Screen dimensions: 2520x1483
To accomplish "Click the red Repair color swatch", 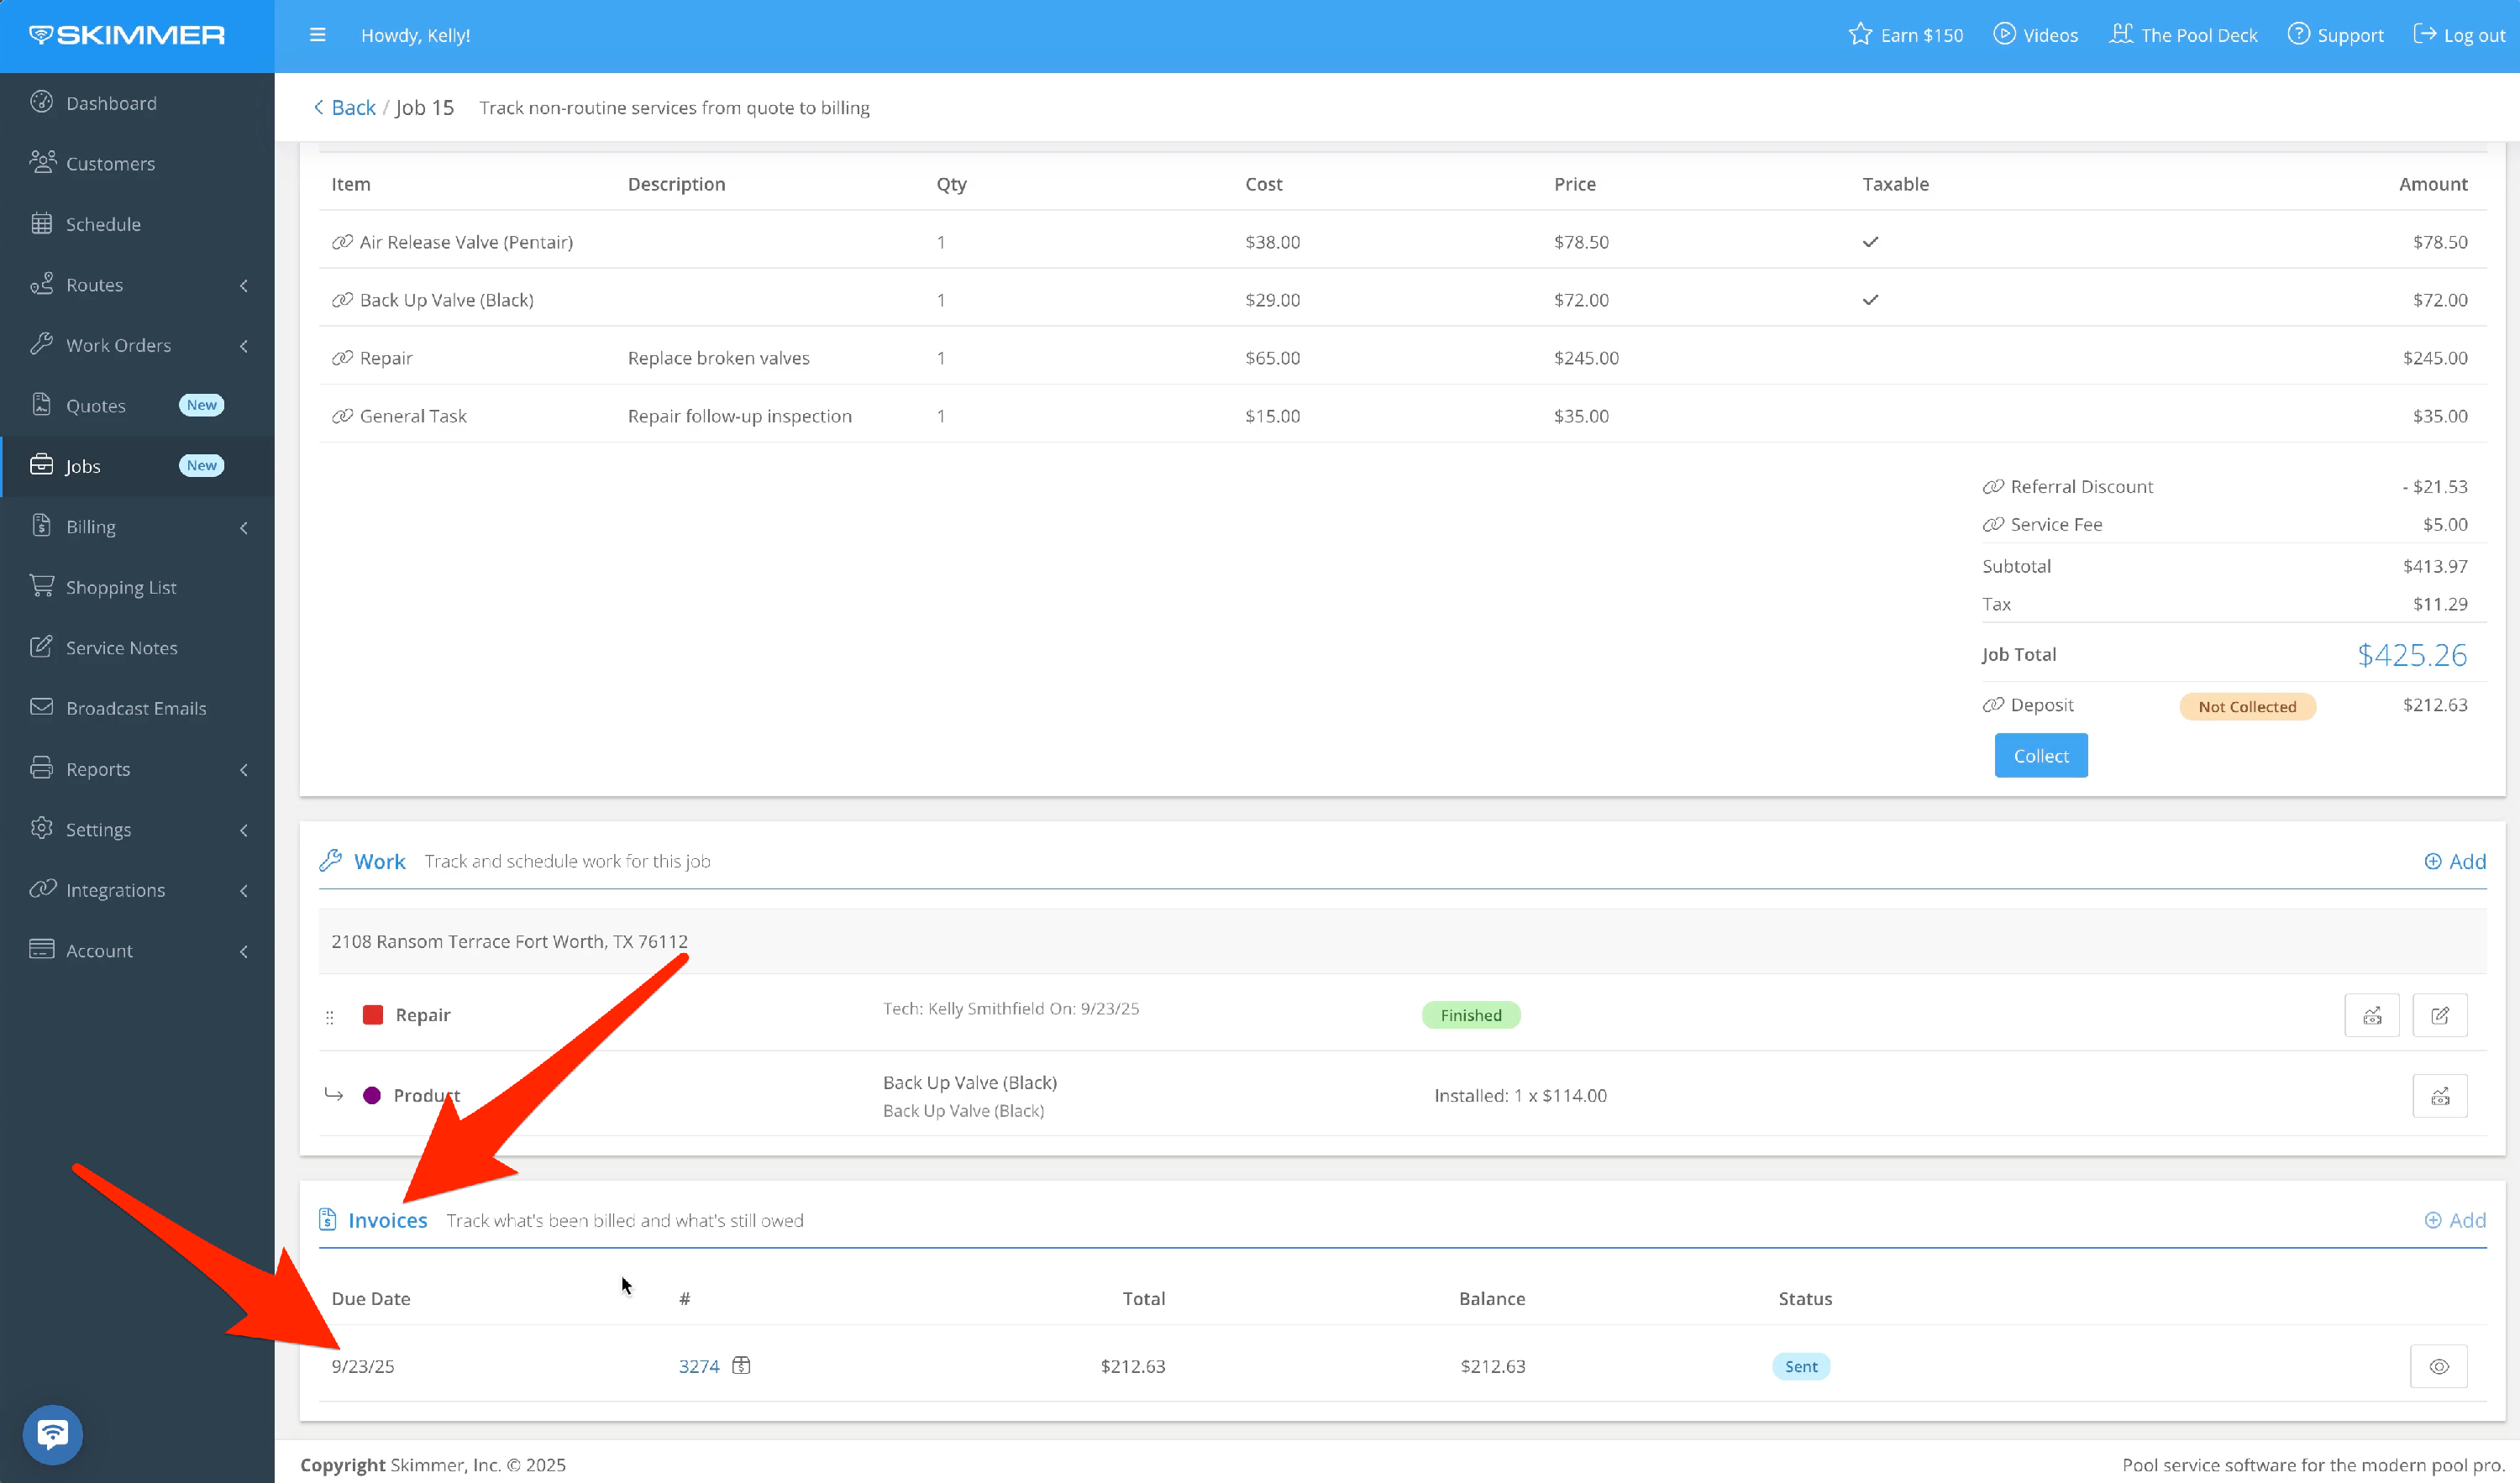I will point(372,1015).
